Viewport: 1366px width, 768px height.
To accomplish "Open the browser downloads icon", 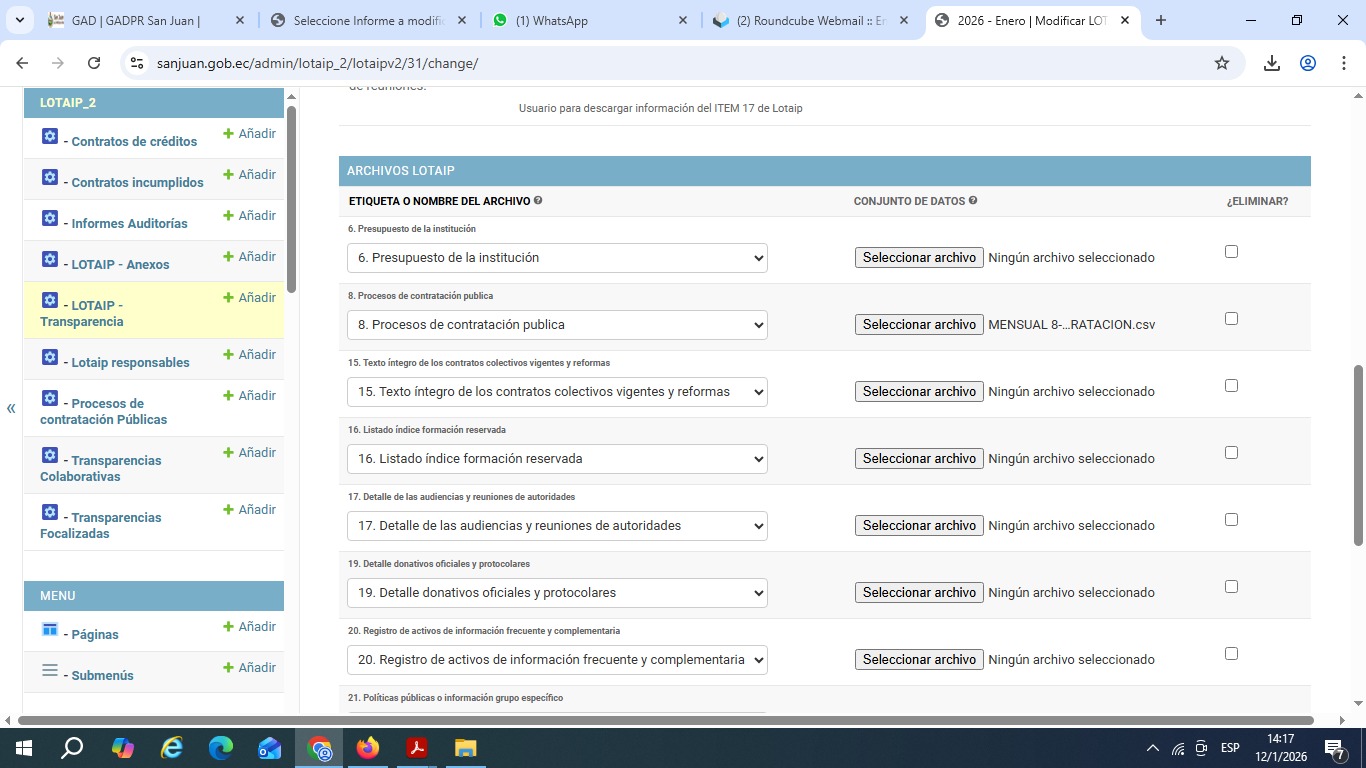I will click(1271, 63).
